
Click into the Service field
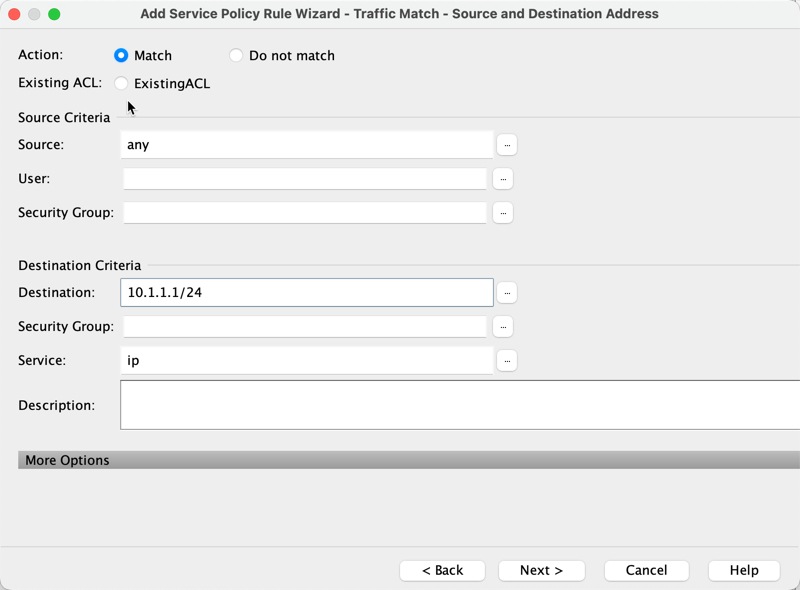(x=306, y=361)
